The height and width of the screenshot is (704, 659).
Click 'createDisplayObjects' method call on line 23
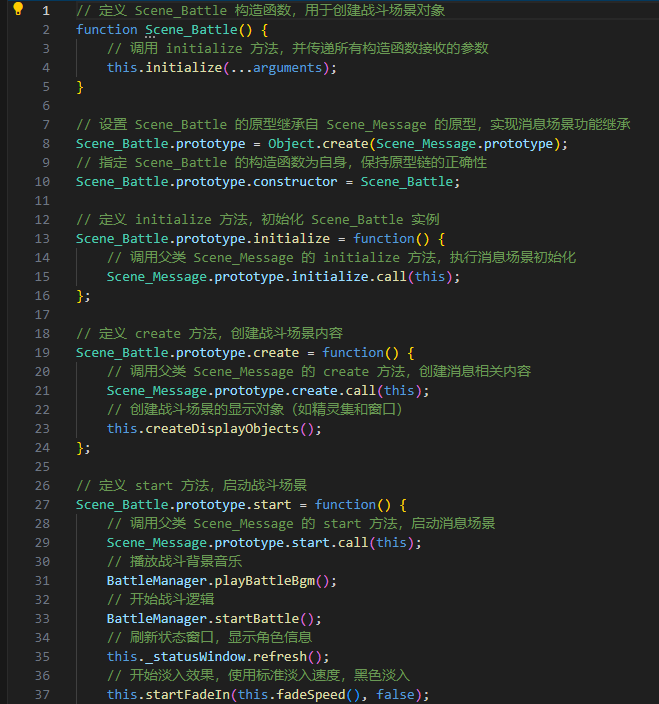(222, 429)
